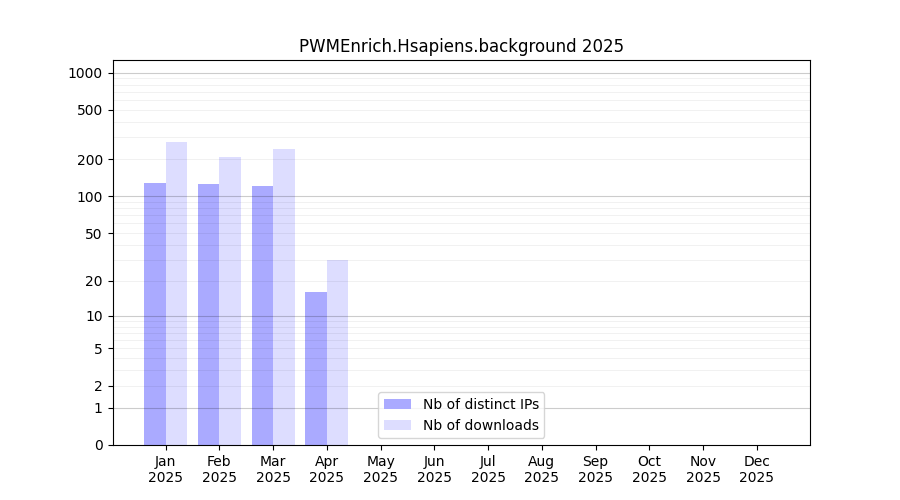Image resolution: width=900 pixels, height=500 pixels.
Task: Click the Nb of downloads legend swatch
Action: coord(397,425)
